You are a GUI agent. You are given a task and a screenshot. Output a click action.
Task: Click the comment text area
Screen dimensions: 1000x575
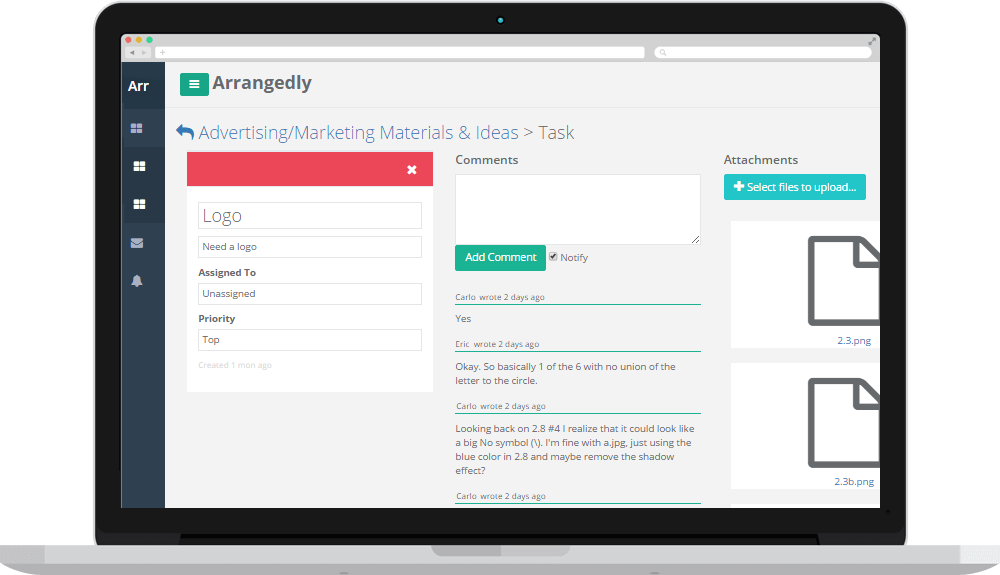coord(578,209)
